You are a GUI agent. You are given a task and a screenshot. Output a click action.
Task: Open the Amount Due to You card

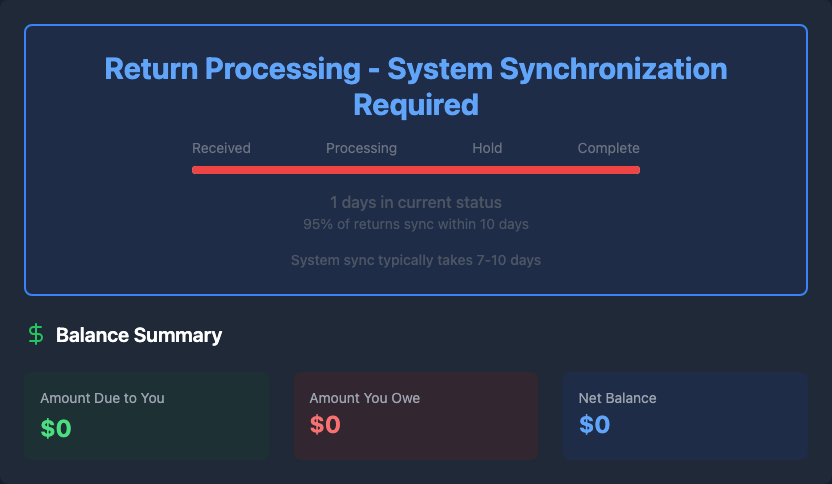tap(146, 415)
